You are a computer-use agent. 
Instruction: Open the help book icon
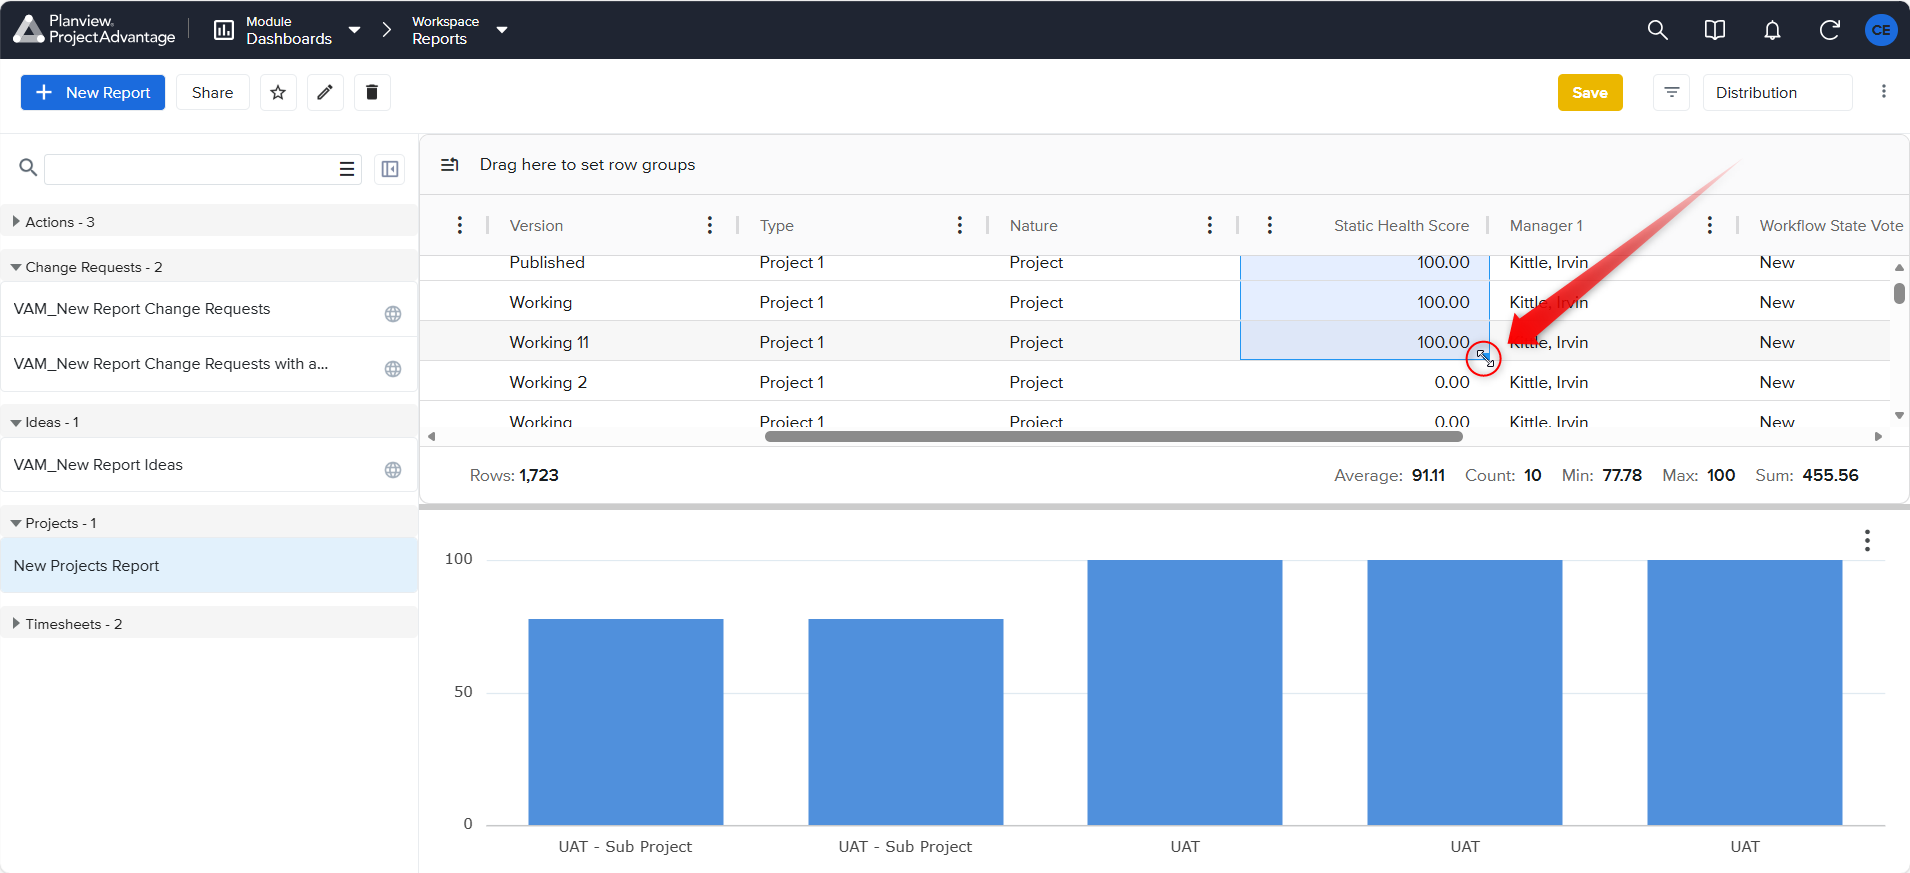point(1715,30)
